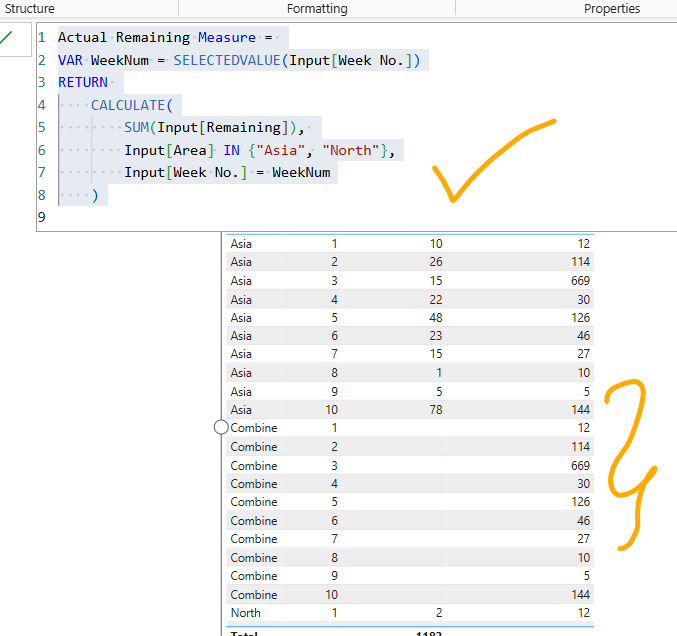Click the RETURN keyword on line 3

coord(83,82)
